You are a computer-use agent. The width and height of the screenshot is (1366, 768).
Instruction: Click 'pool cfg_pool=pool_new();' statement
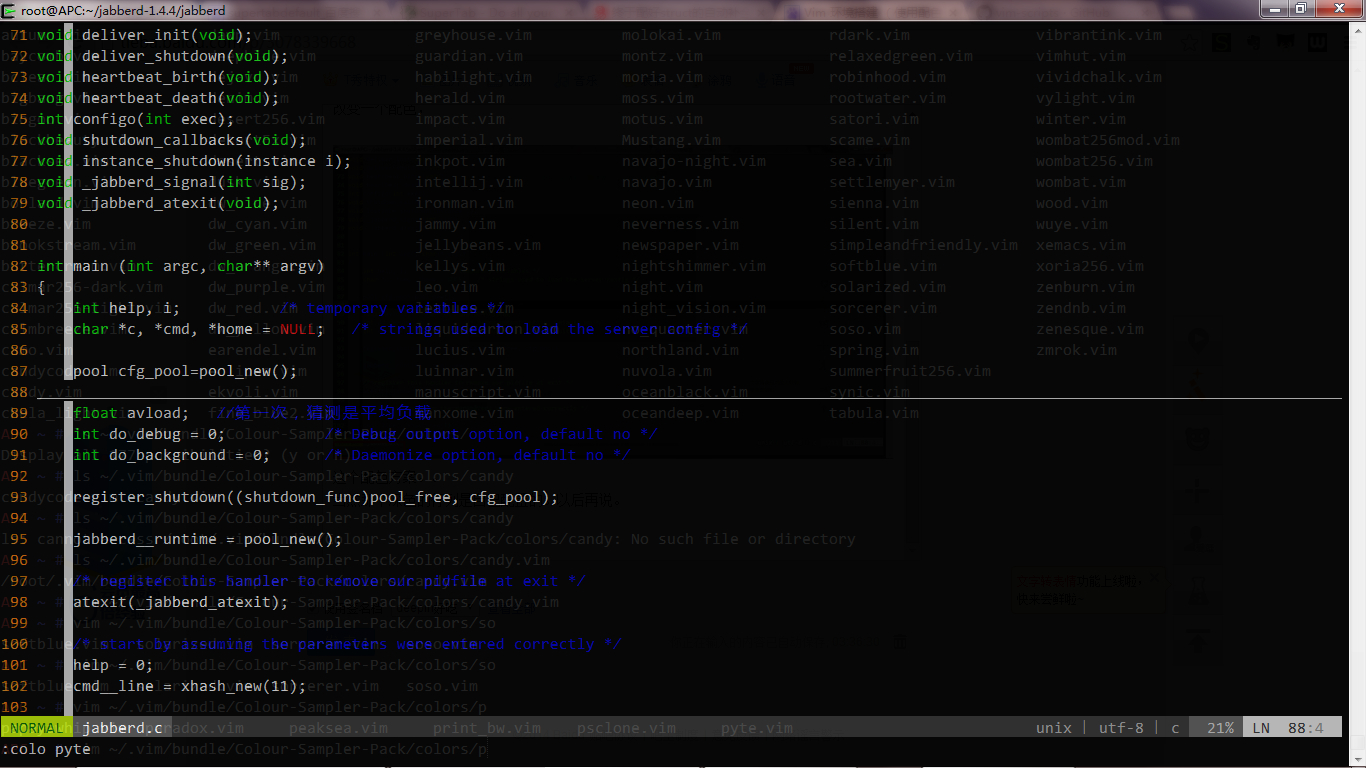[x=185, y=371]
